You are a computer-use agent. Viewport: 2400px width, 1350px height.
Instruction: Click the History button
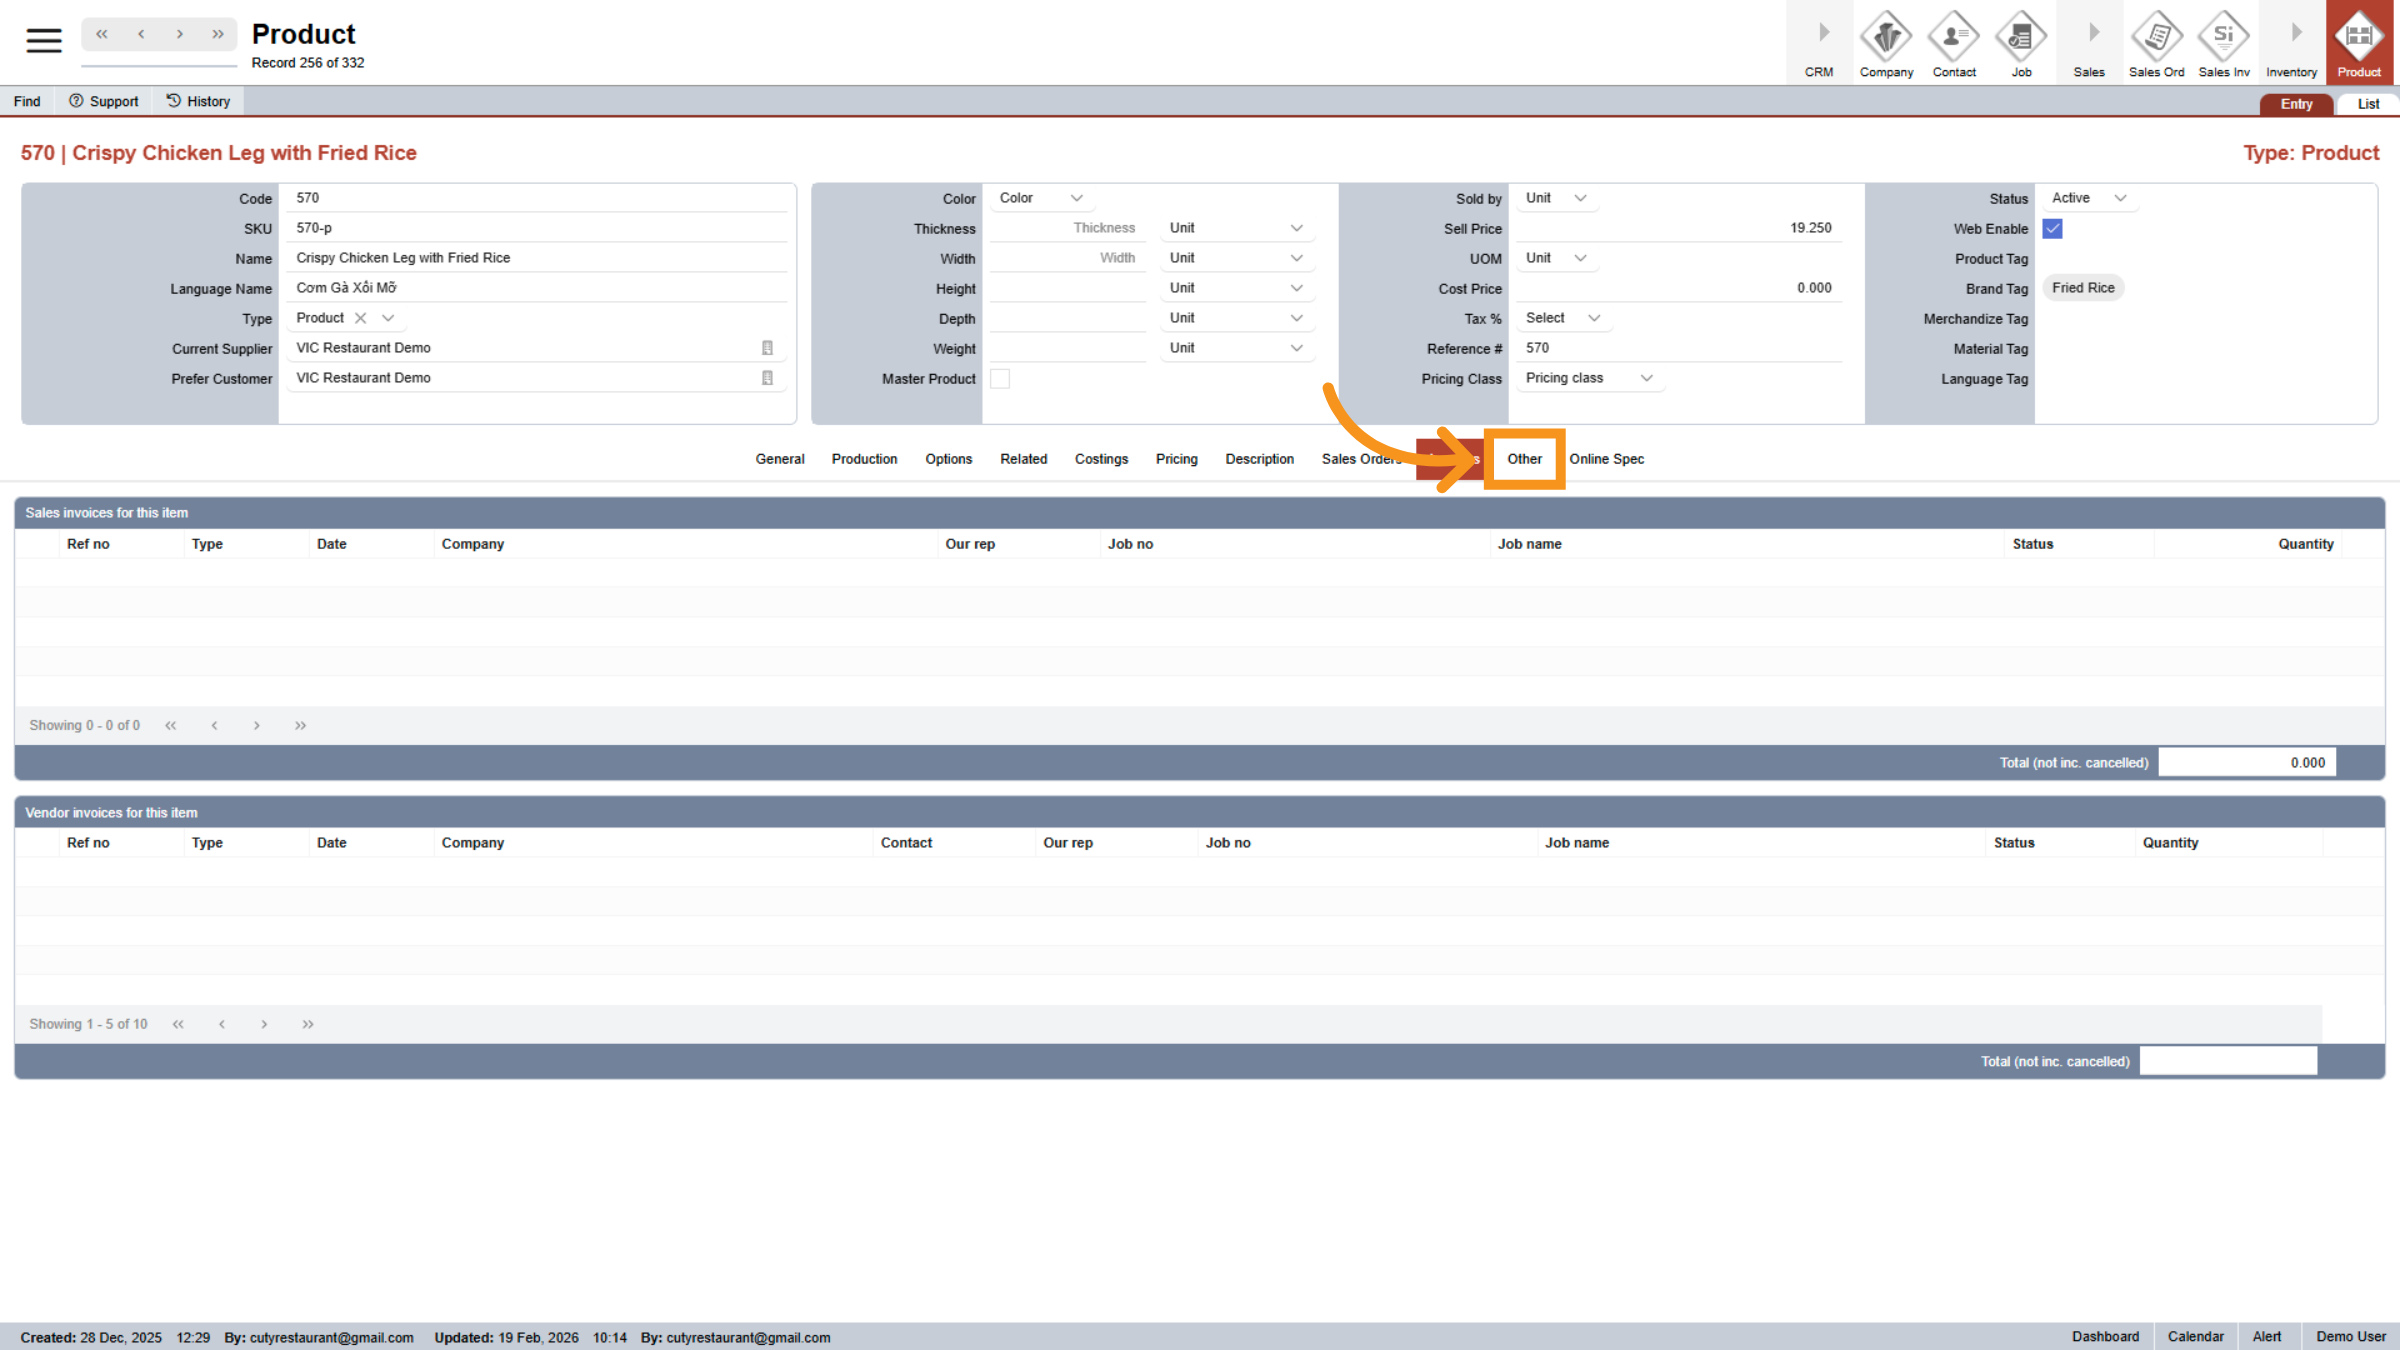(x=198, y=101)
